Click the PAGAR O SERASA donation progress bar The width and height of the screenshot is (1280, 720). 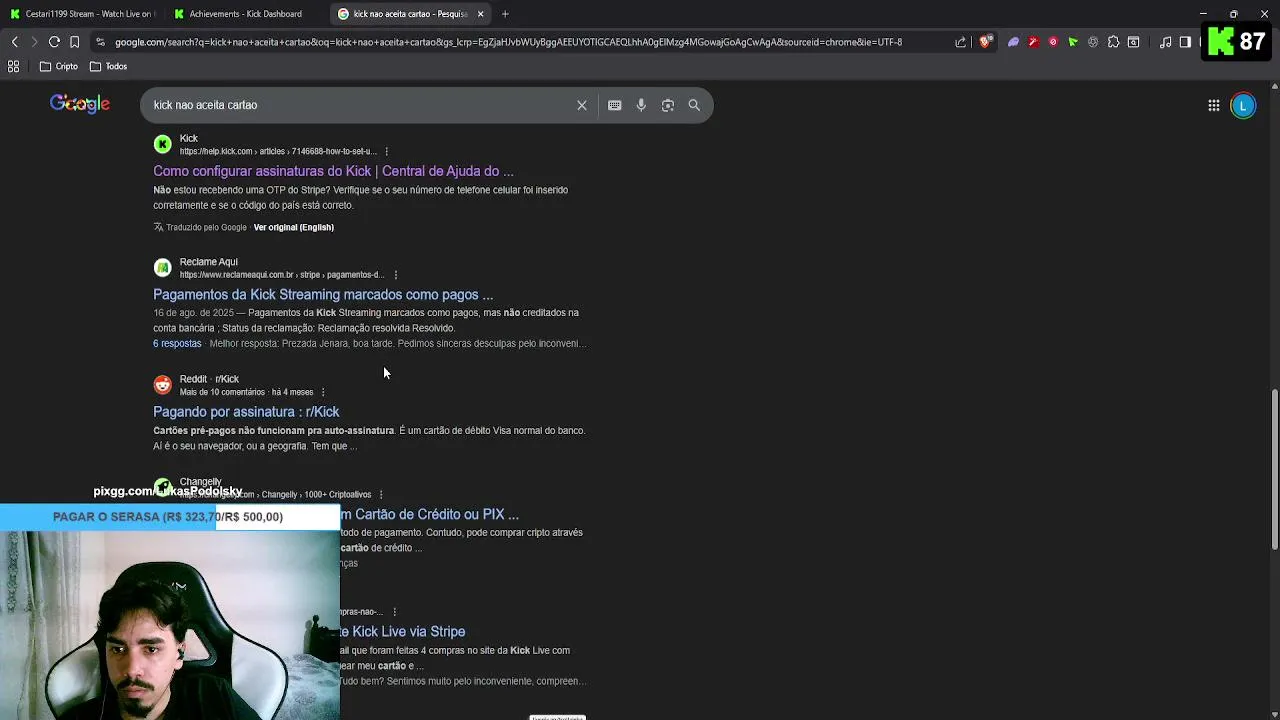point(170,517)
